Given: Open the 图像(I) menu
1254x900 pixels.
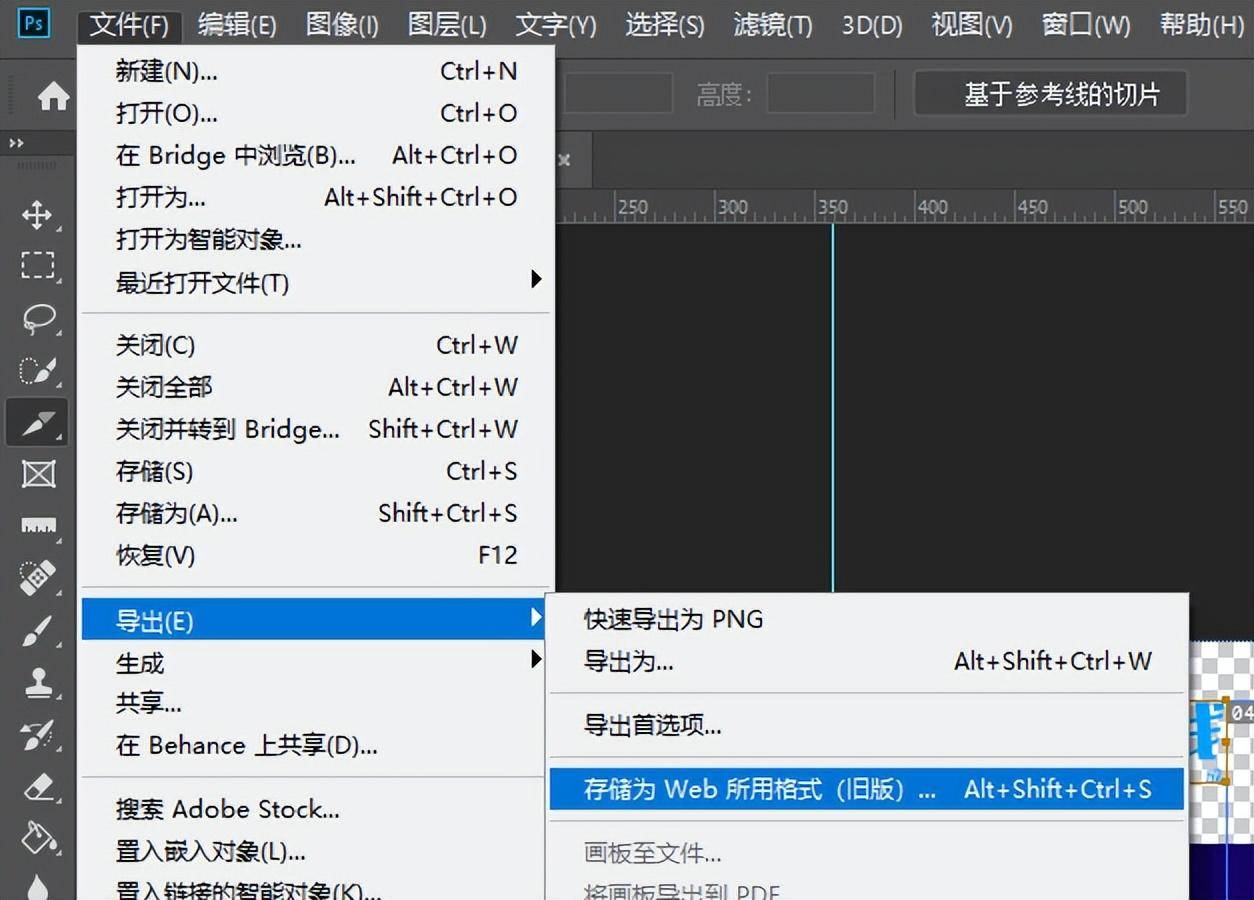Looking at the screenshot, I should coord(342,24).
